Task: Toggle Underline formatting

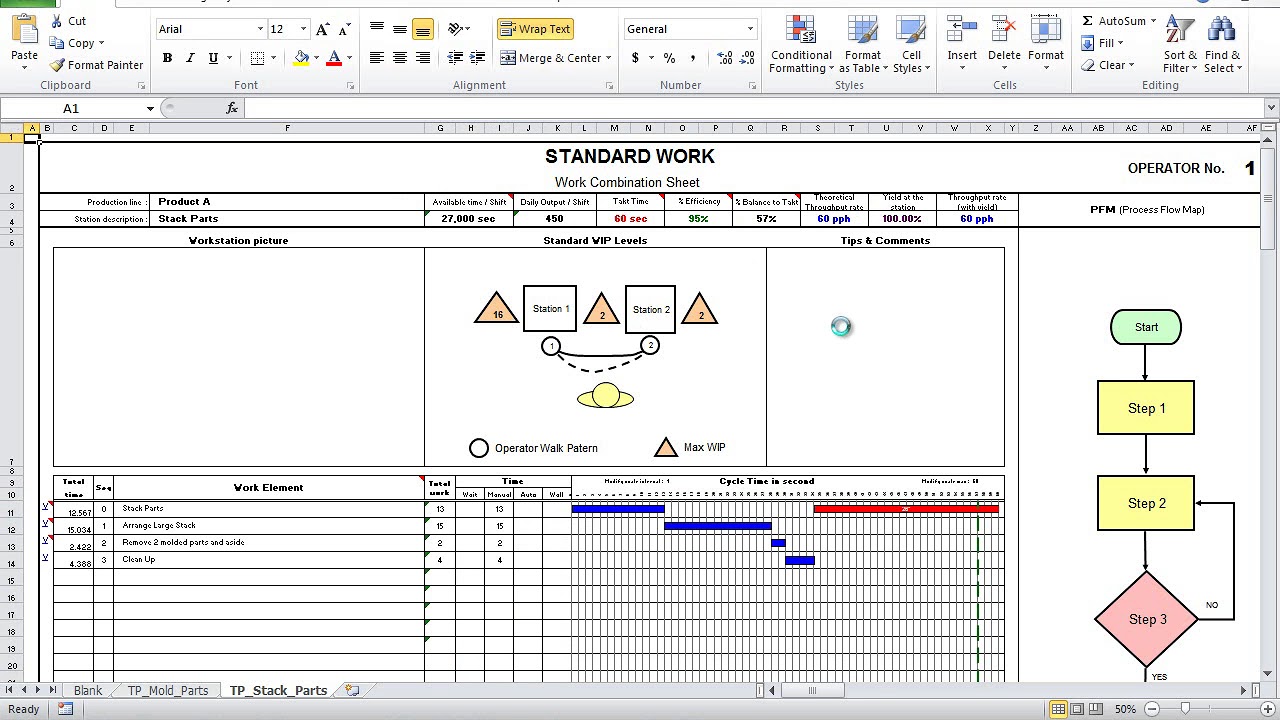Action: (213, 58)
